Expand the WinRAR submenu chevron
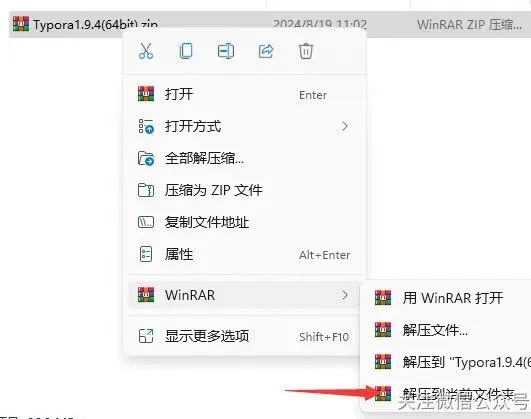This screenshot has width=531, height=419. (x=345, y=295)
